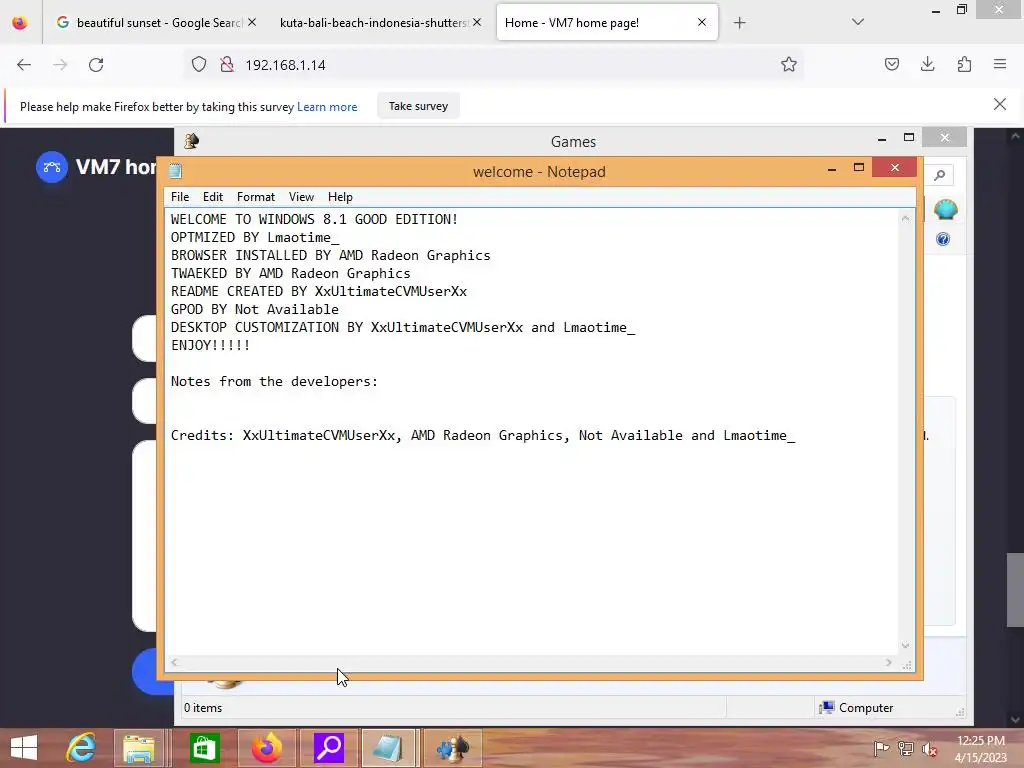1024x768 pixels.
Task: Click the GPOD BY Not Available line
Action: [x=255, y=310]
